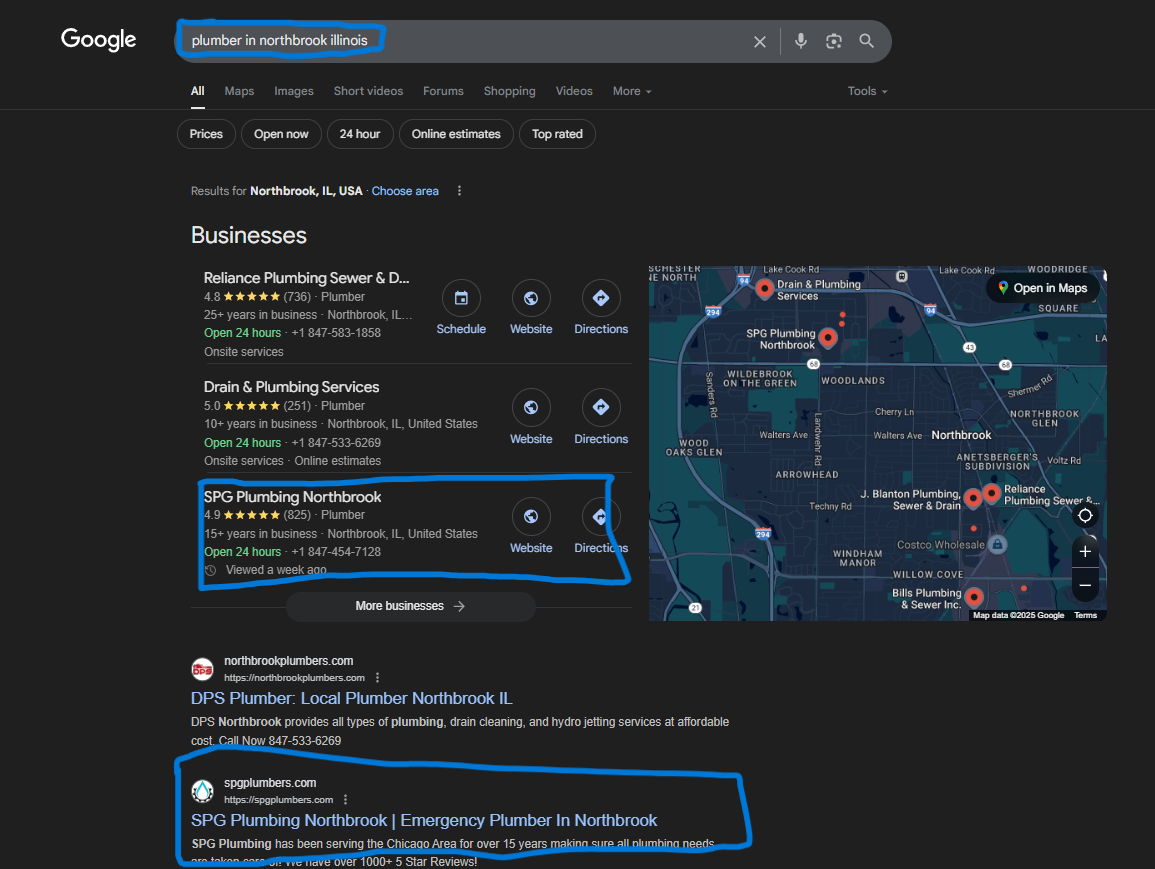Get Directions to SPG Plumbing Northbrook
Image resolution: width=1155 pixels, height=869 pixels.
click(601, 516)
